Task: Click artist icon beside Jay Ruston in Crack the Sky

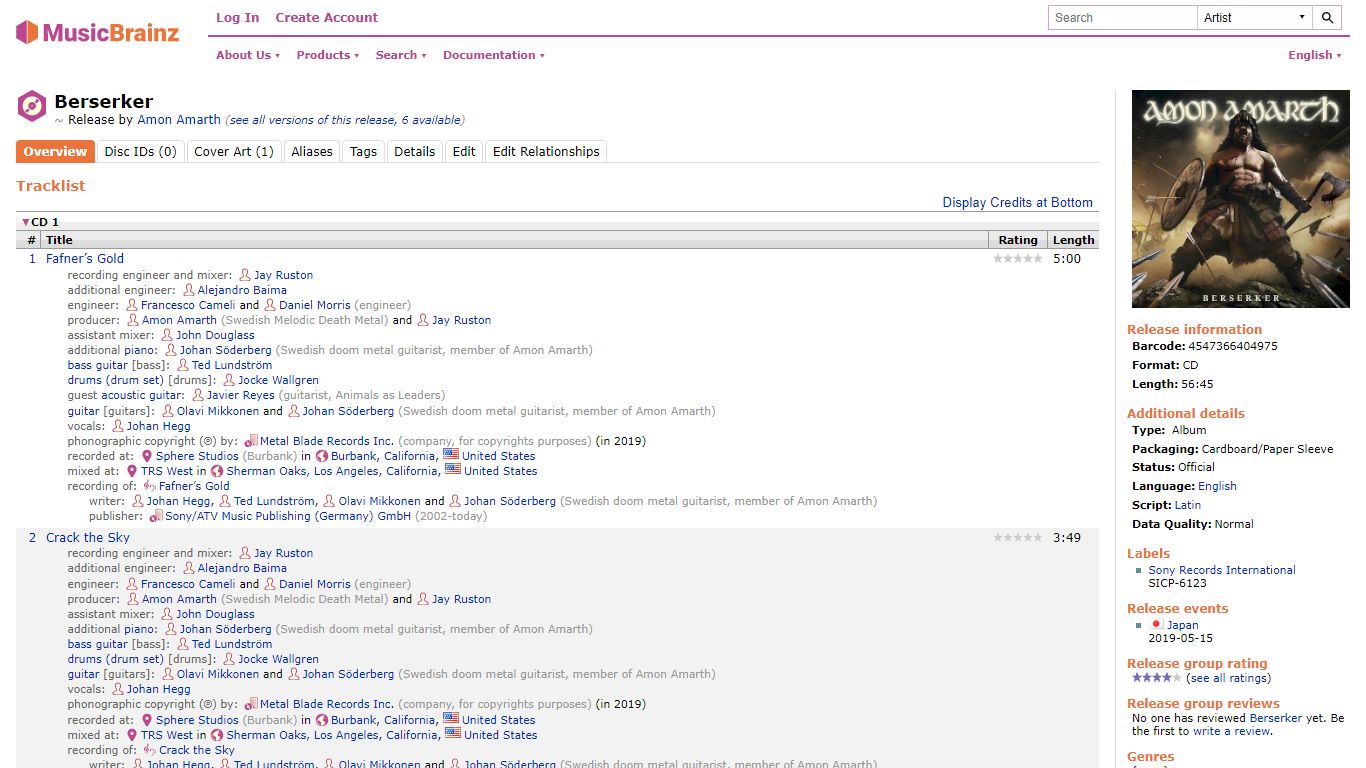Action: click(x=245, y=553)
